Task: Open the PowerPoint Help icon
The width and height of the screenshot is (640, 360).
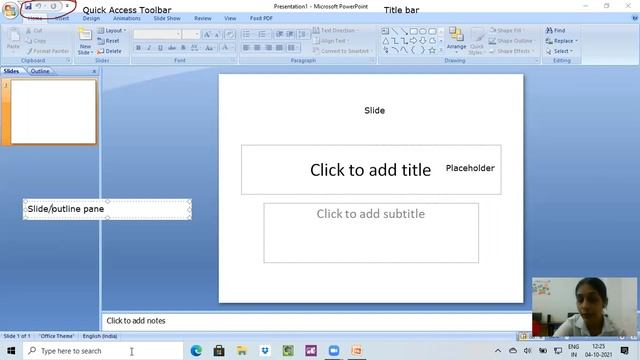Action: (x=635, y=18)
